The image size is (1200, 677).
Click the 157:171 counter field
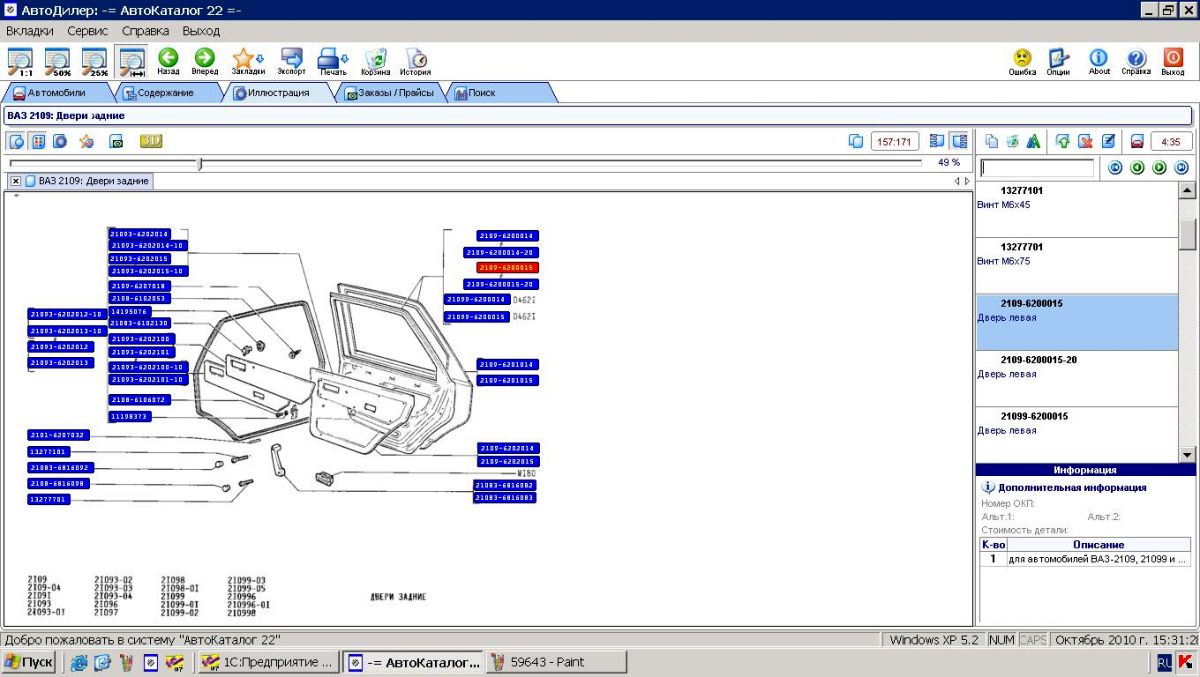(895, 142)
